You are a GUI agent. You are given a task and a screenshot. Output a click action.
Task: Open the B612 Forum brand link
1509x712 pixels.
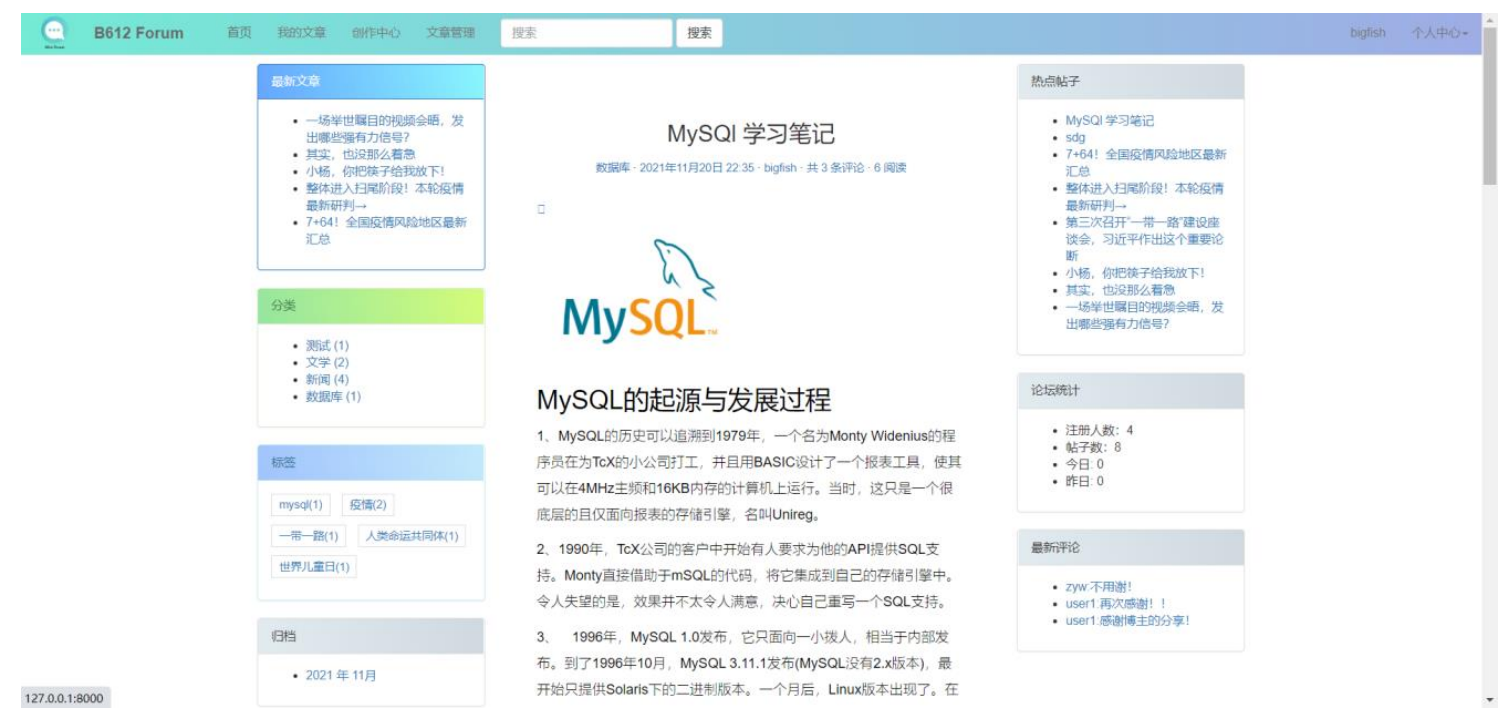[138, 33]
